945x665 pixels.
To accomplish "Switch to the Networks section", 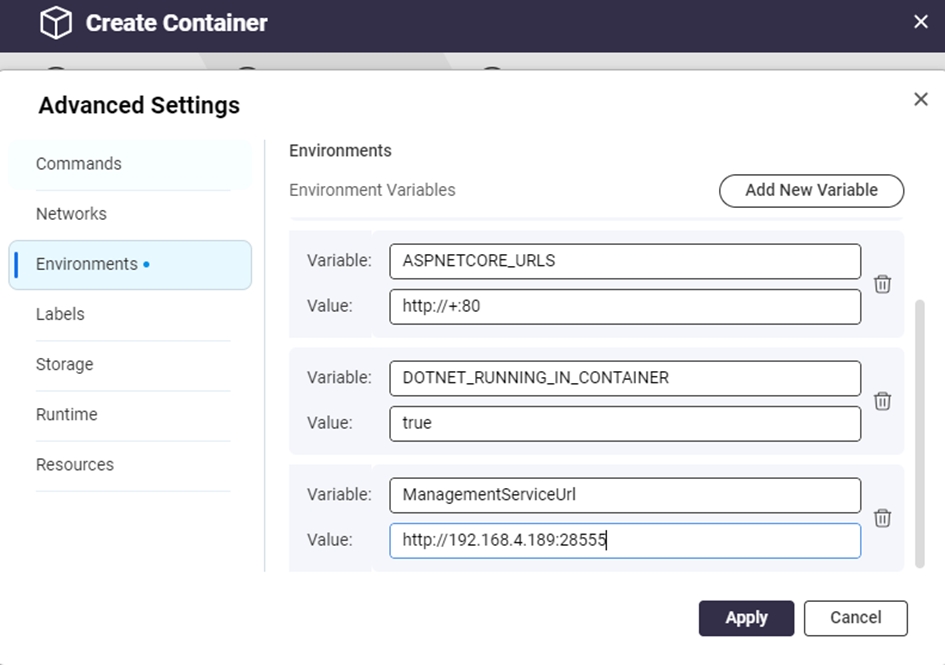I will (71, 214).
